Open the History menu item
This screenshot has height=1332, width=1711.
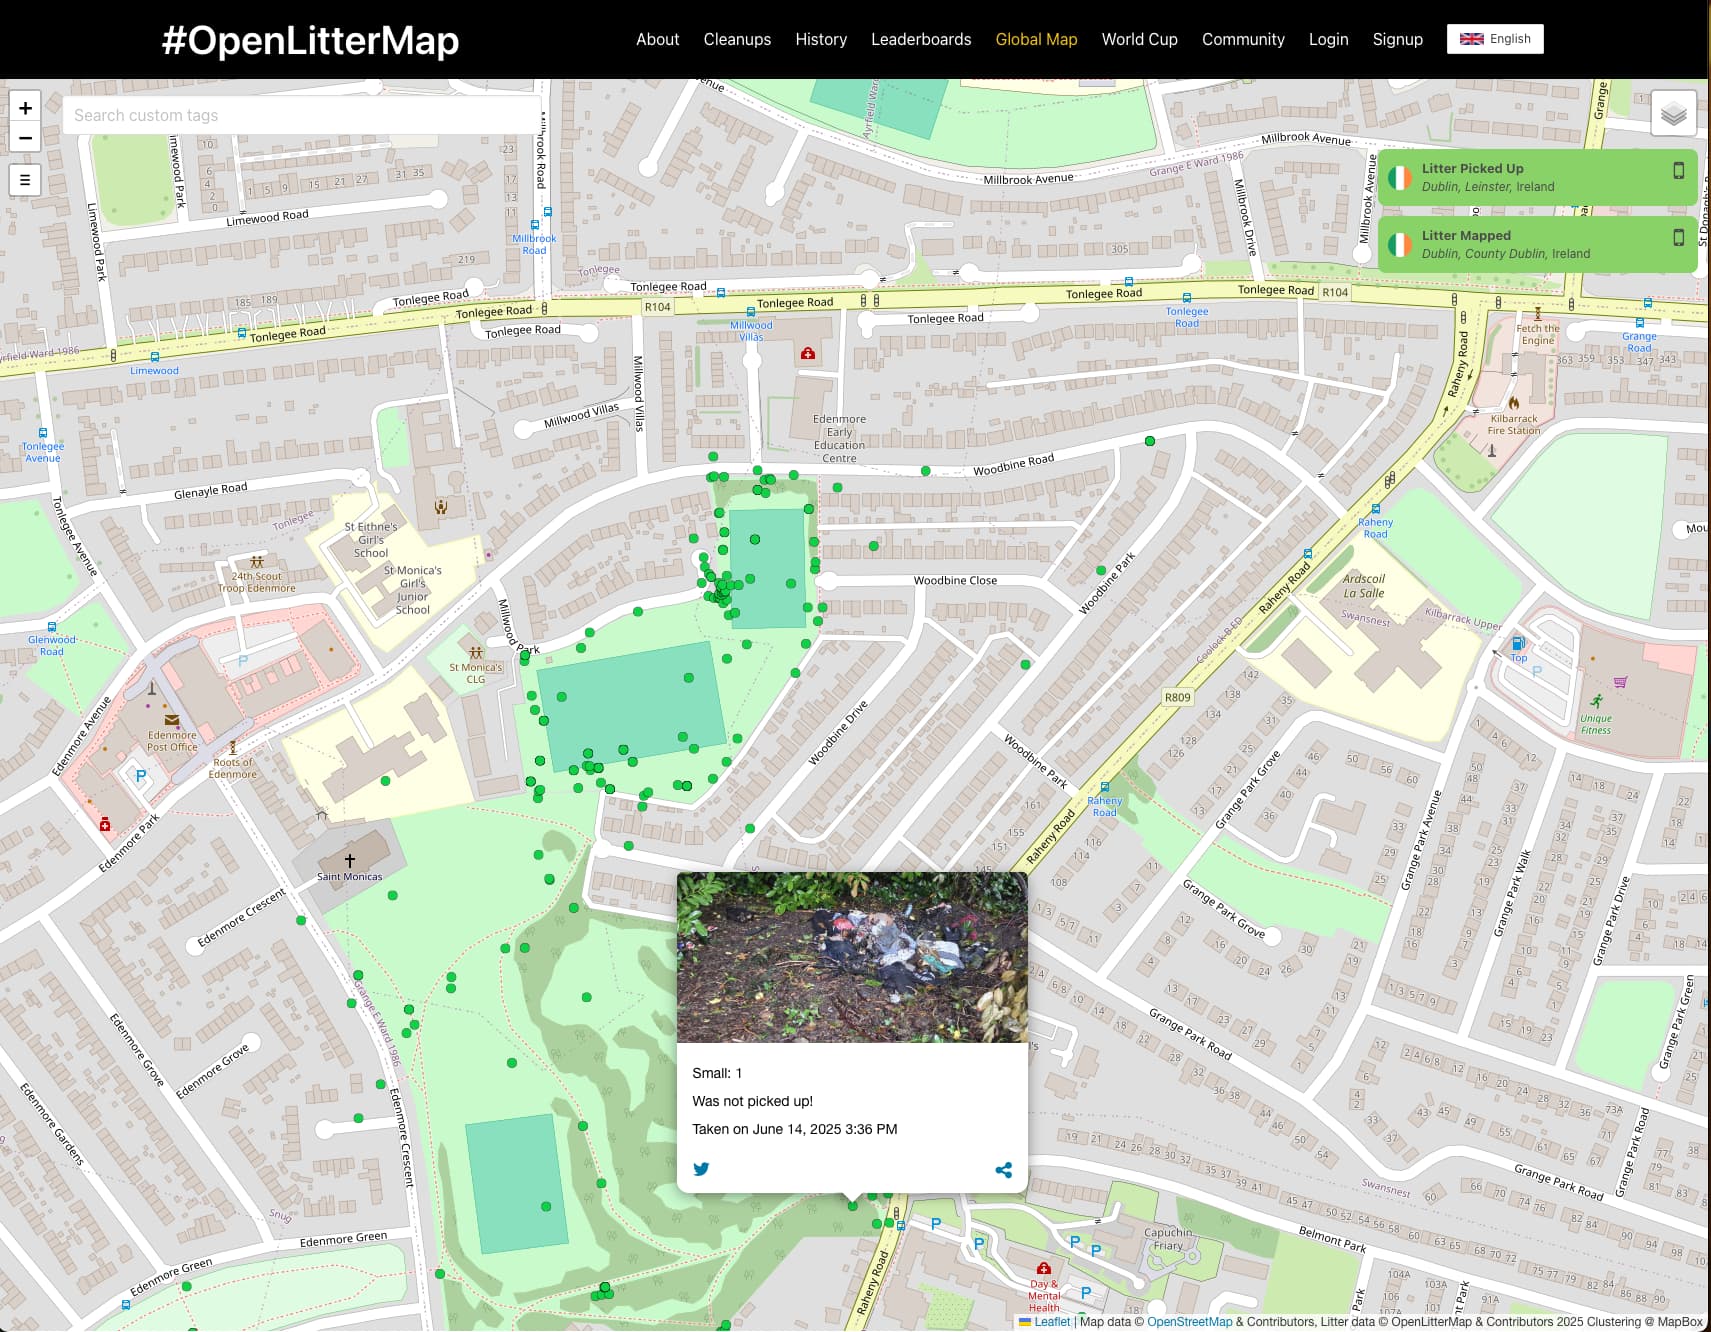(821, 39)
